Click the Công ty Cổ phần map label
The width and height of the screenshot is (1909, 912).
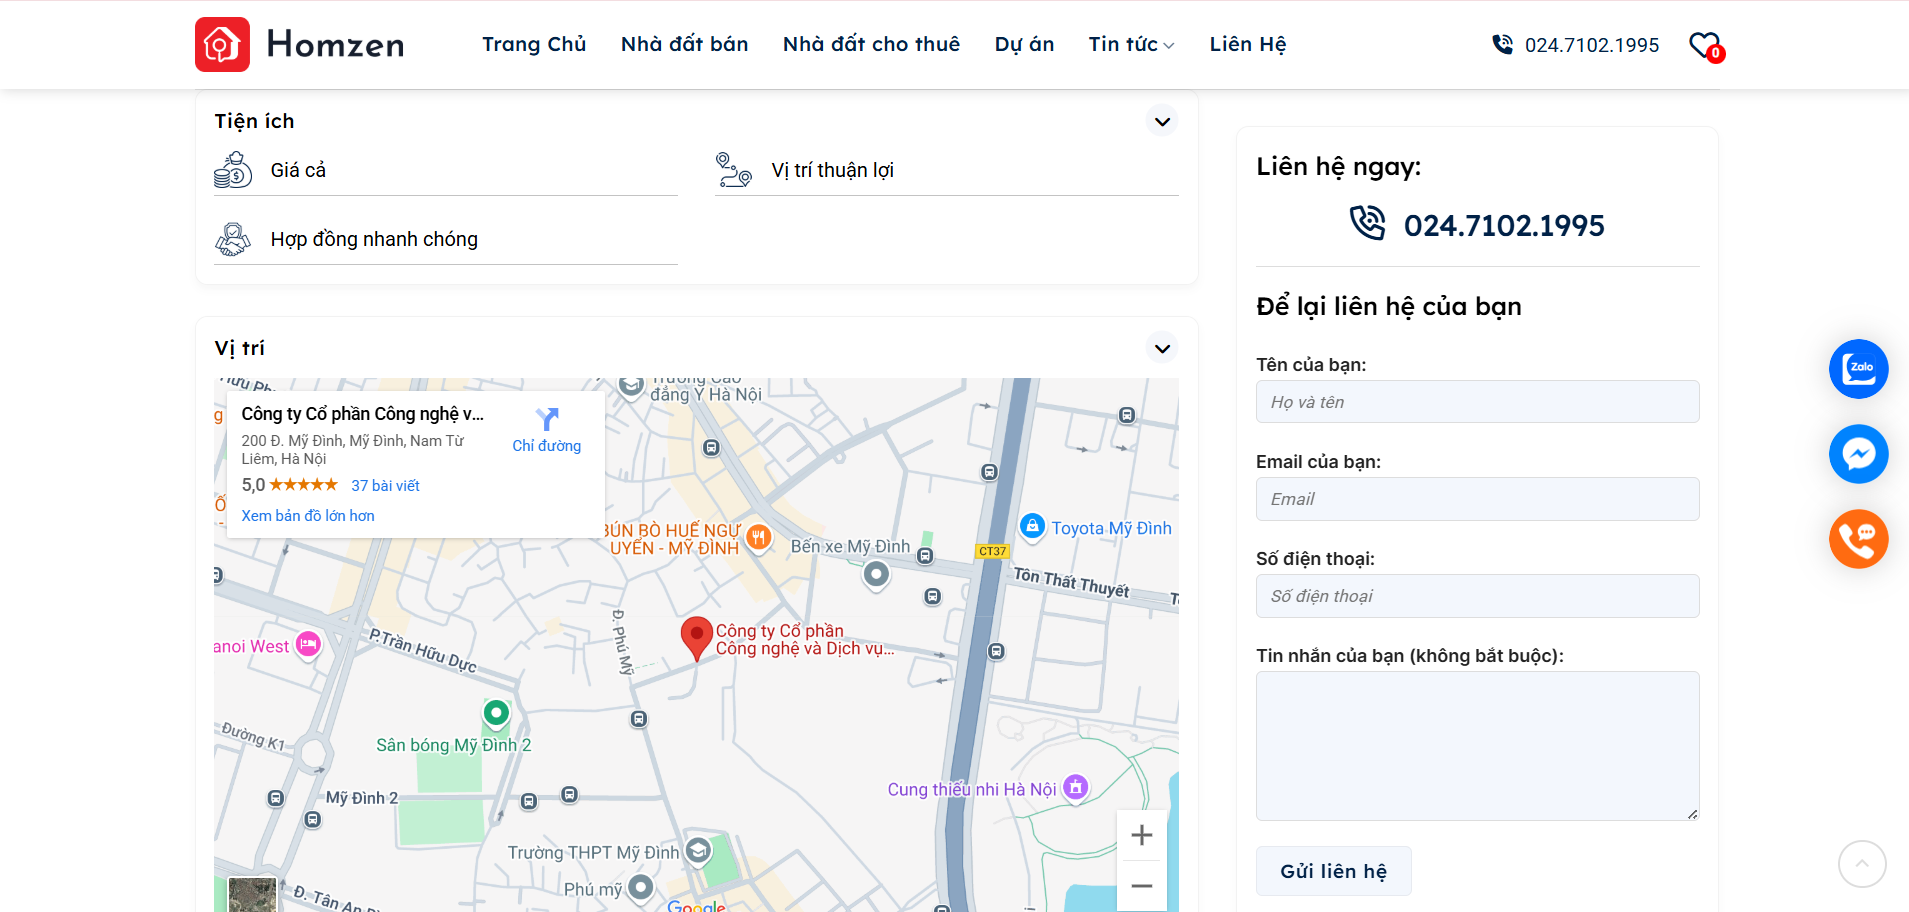coord(804,640)
